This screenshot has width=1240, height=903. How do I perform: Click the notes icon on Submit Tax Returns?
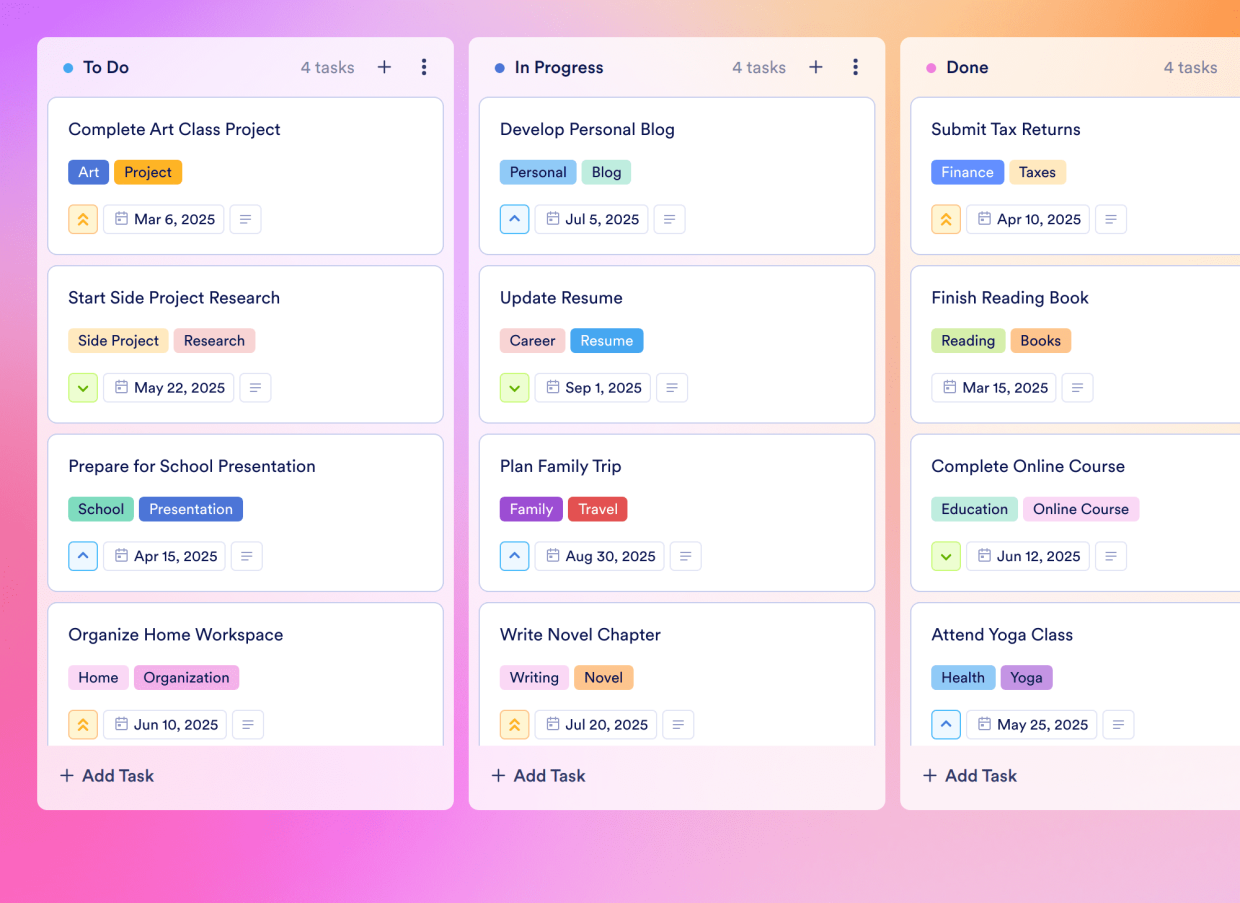coord(1110,219)
